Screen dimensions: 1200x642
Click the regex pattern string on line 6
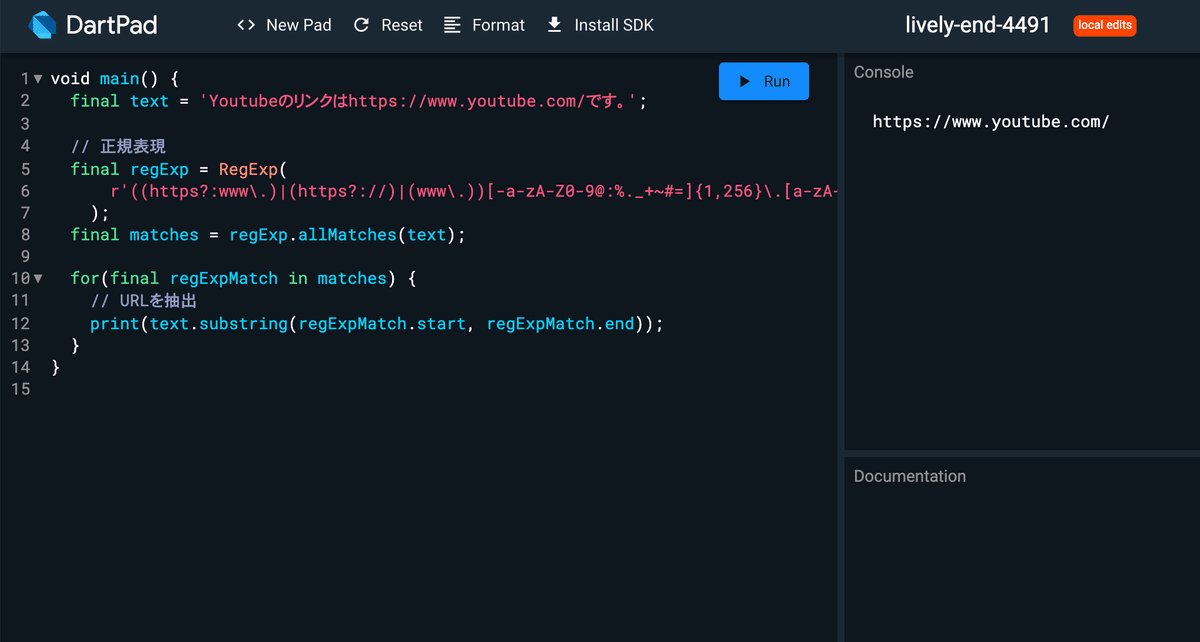click(x=472, y=190)
